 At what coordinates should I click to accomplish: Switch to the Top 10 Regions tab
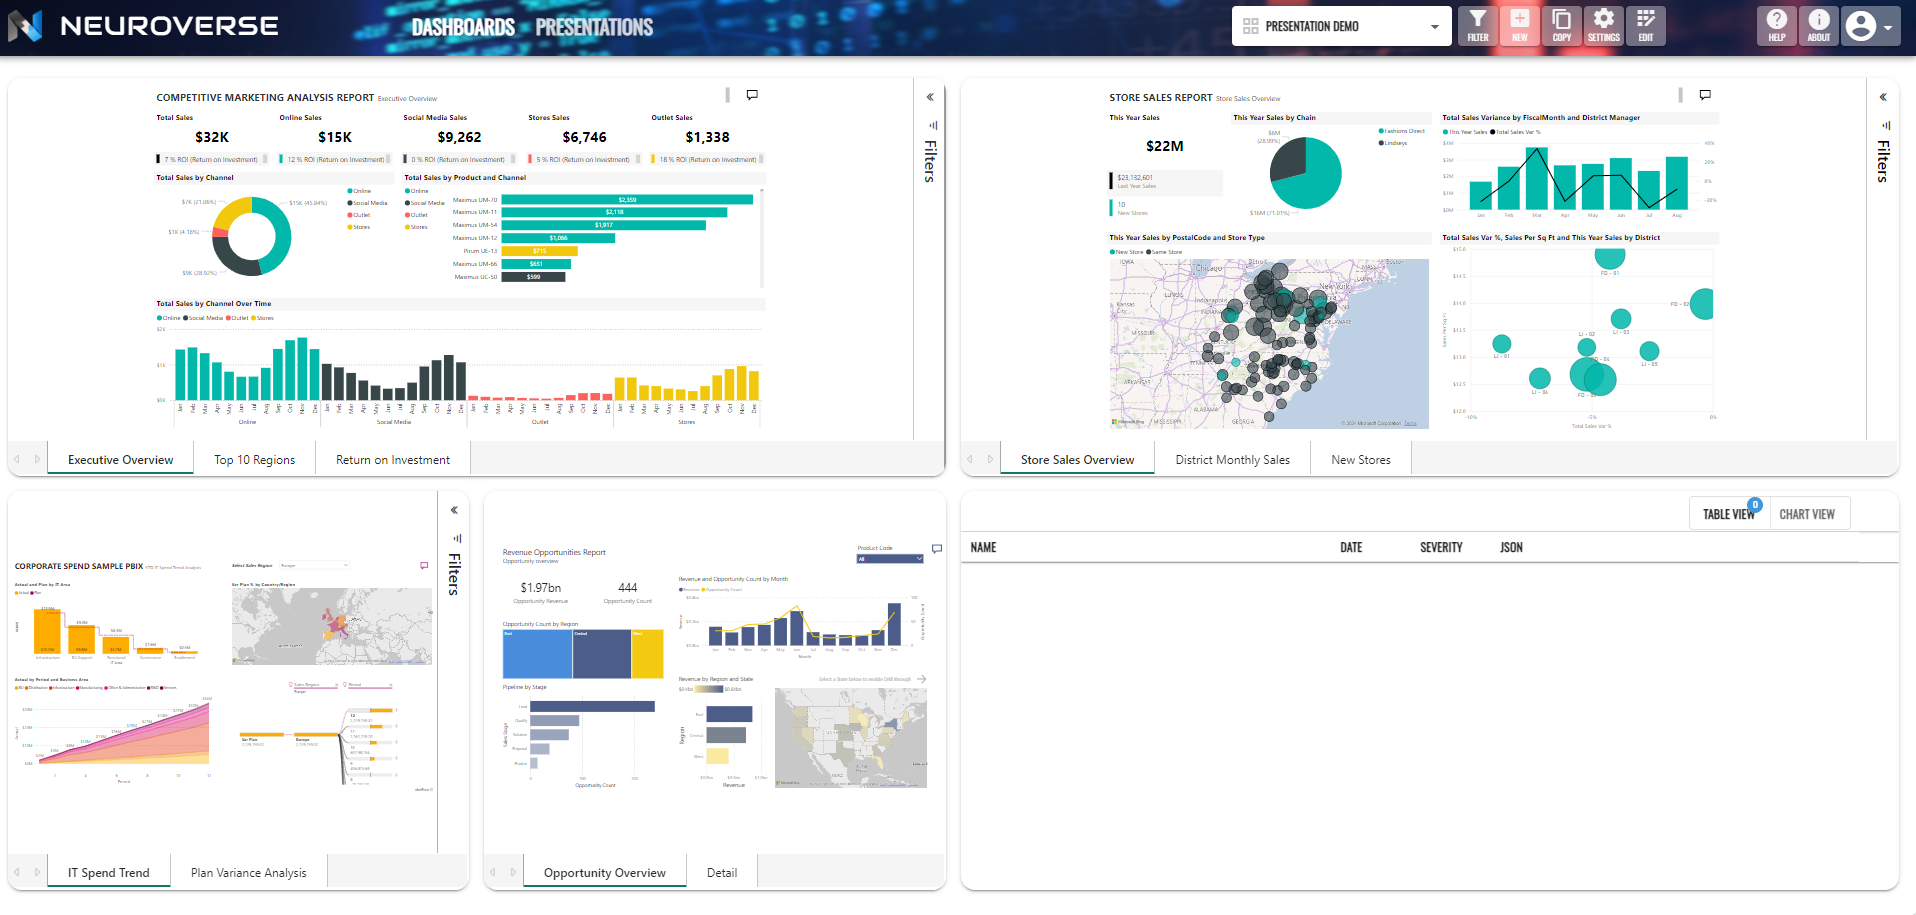tap(254, 460)
